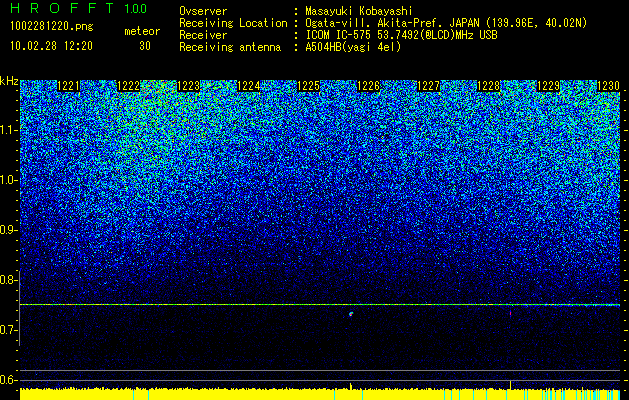Click the 1222 time marker
The image size is (629, 400).
129,86
